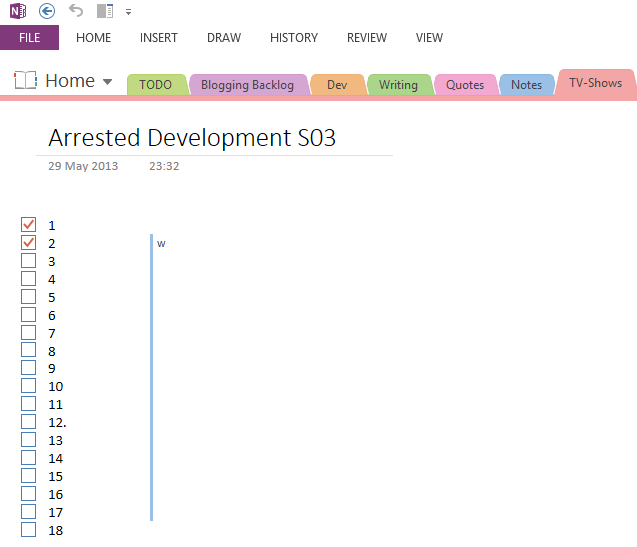Select the VIEW ribbon tab
This screenshot has height=547, width=637.
(429, 38)
